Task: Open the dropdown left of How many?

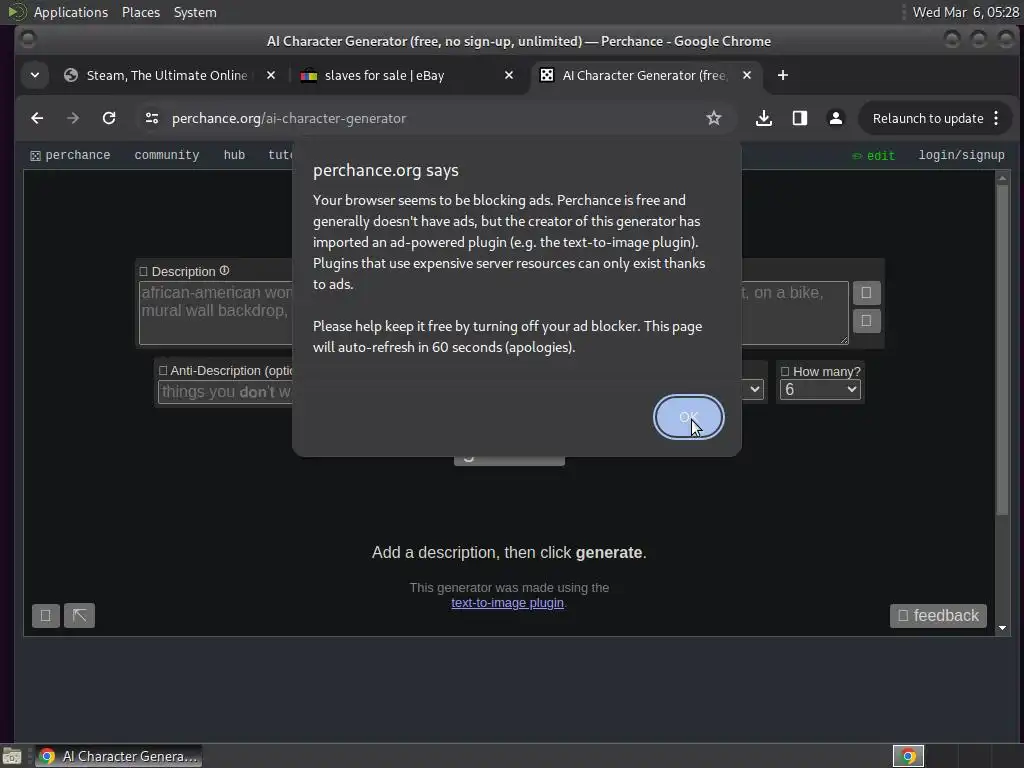Action: (753, 390)
